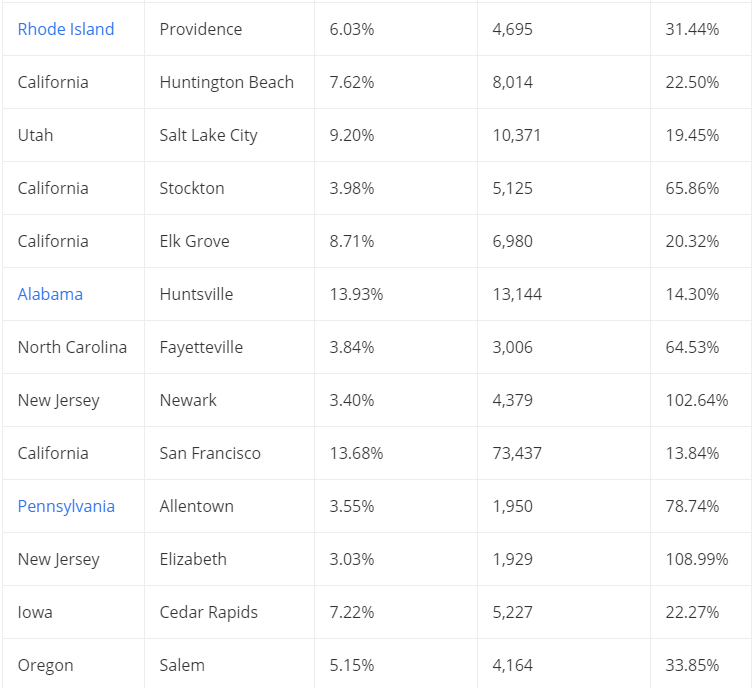Click the San Francisco cell

210,453
